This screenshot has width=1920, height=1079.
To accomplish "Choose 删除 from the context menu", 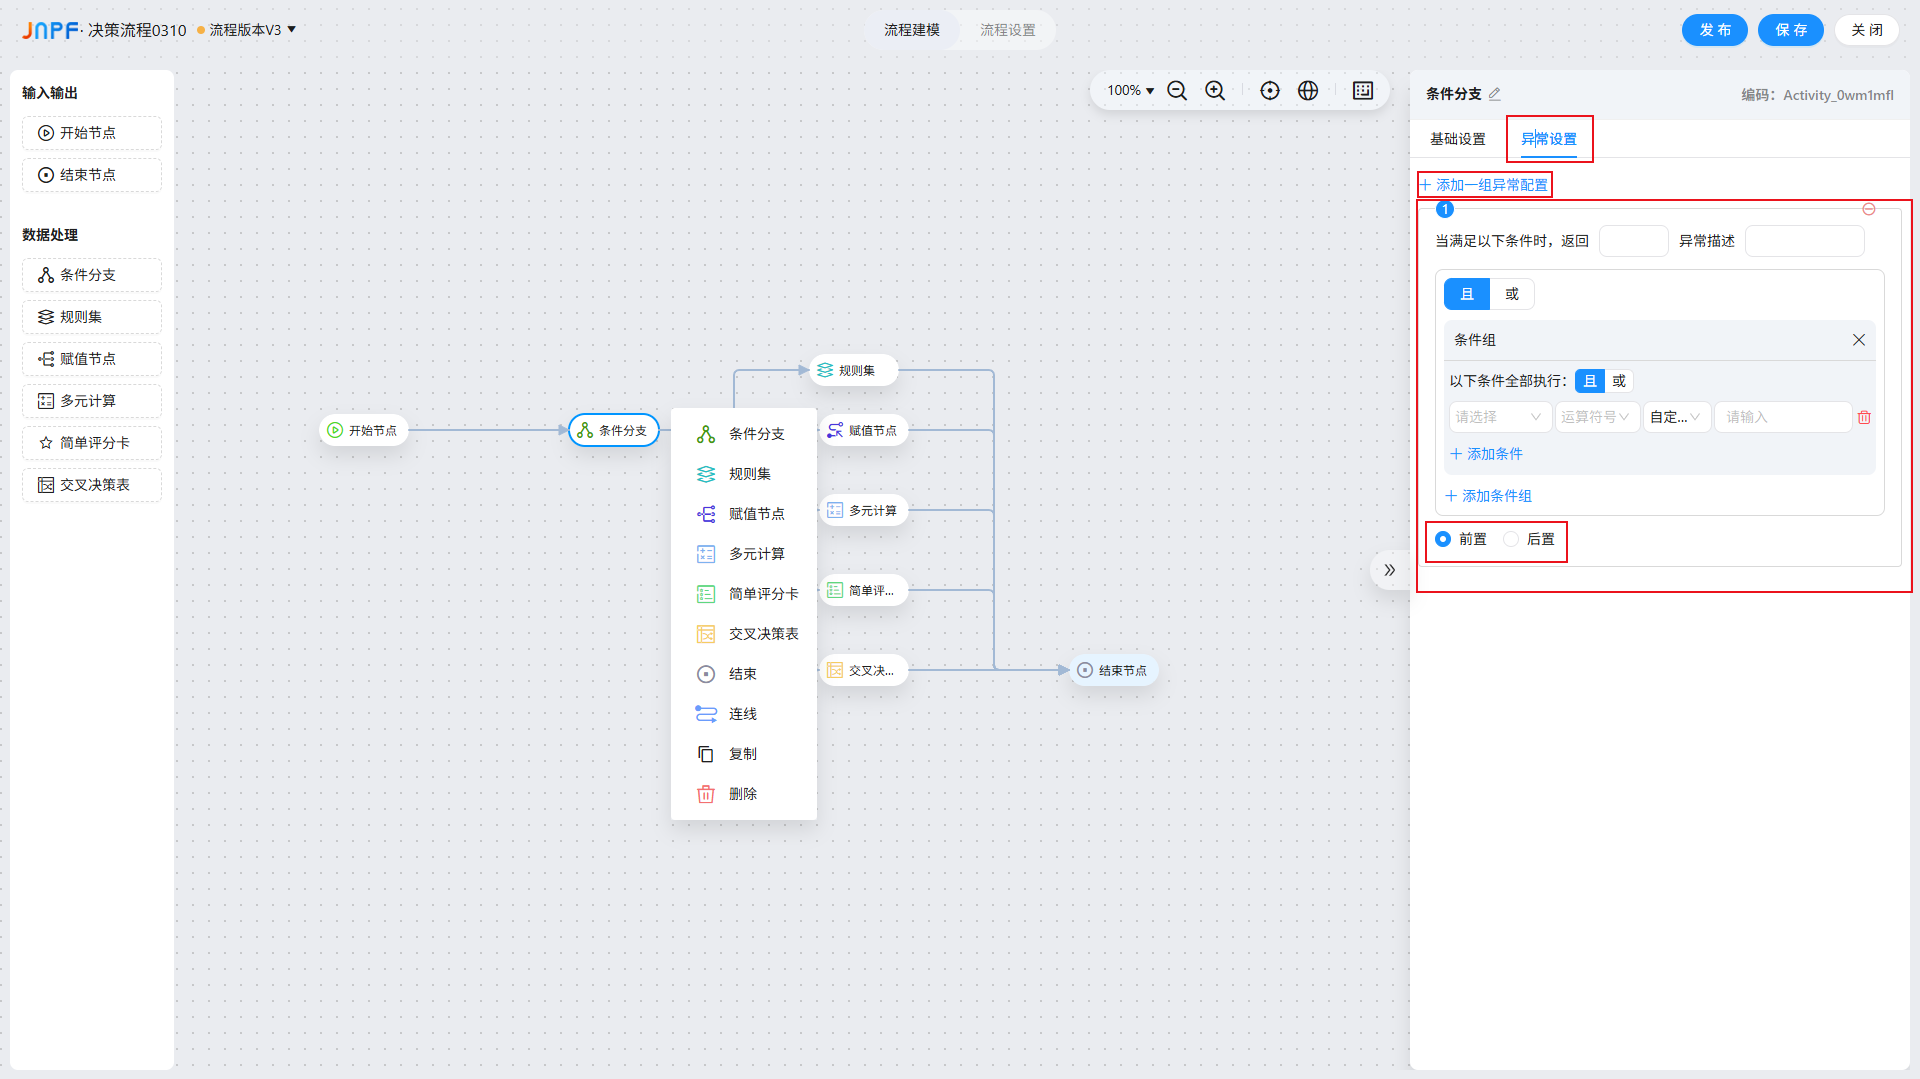I will (743, 794).
